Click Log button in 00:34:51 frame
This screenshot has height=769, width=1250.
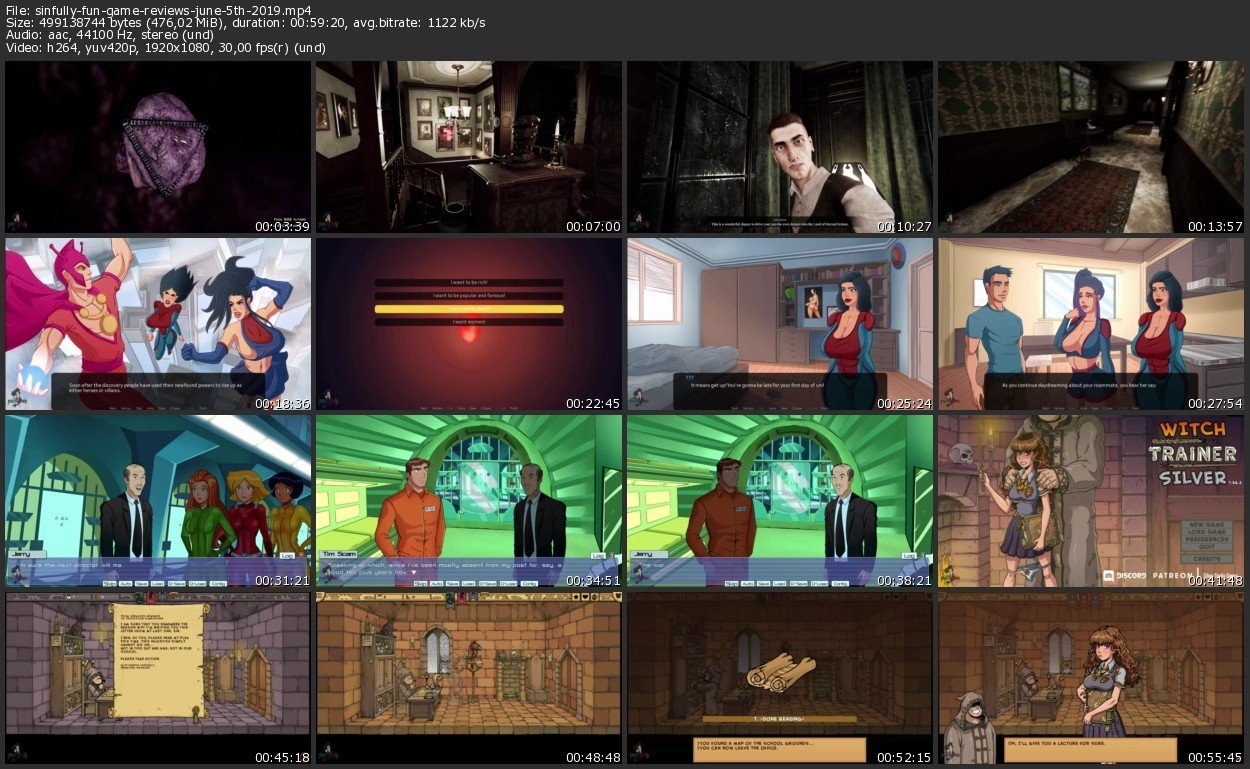pyautogui.click(x=598, y=555)
